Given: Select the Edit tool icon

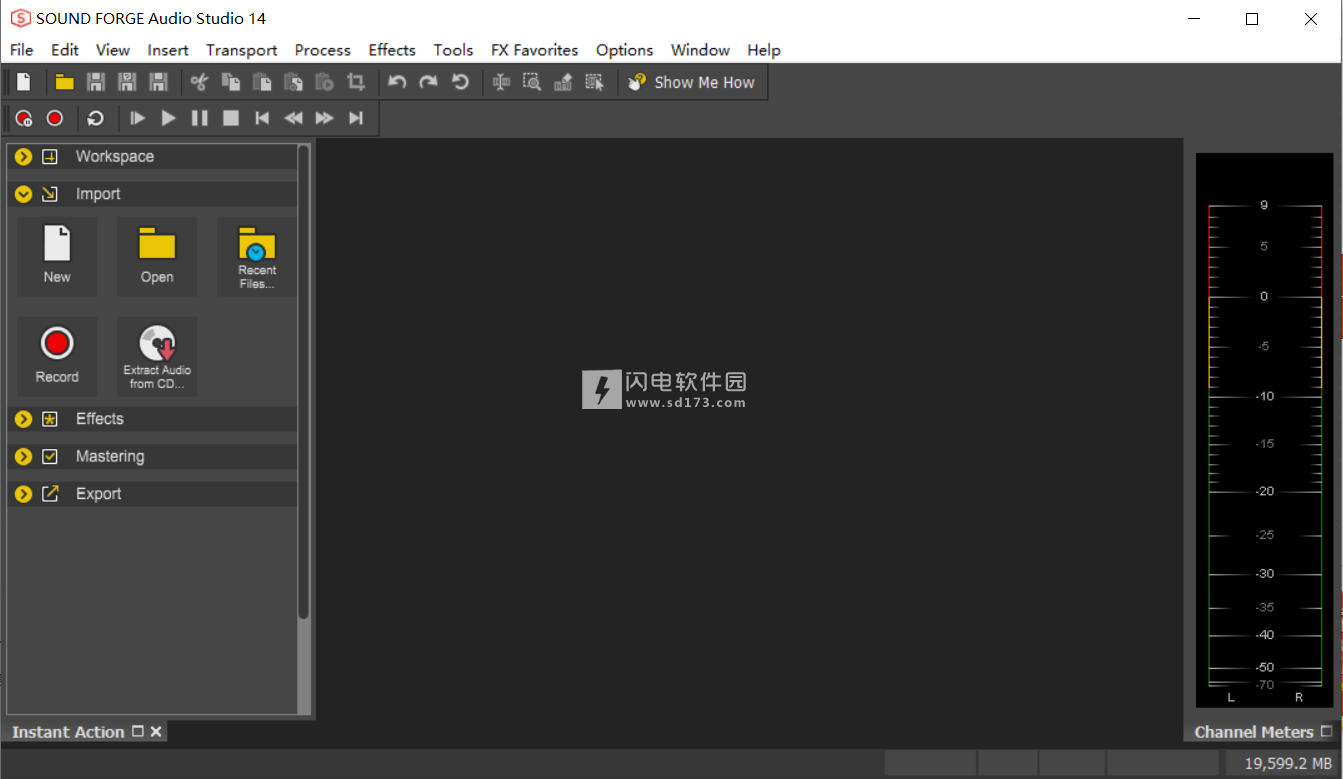Looking at the screenshot, I should point(501,82).
